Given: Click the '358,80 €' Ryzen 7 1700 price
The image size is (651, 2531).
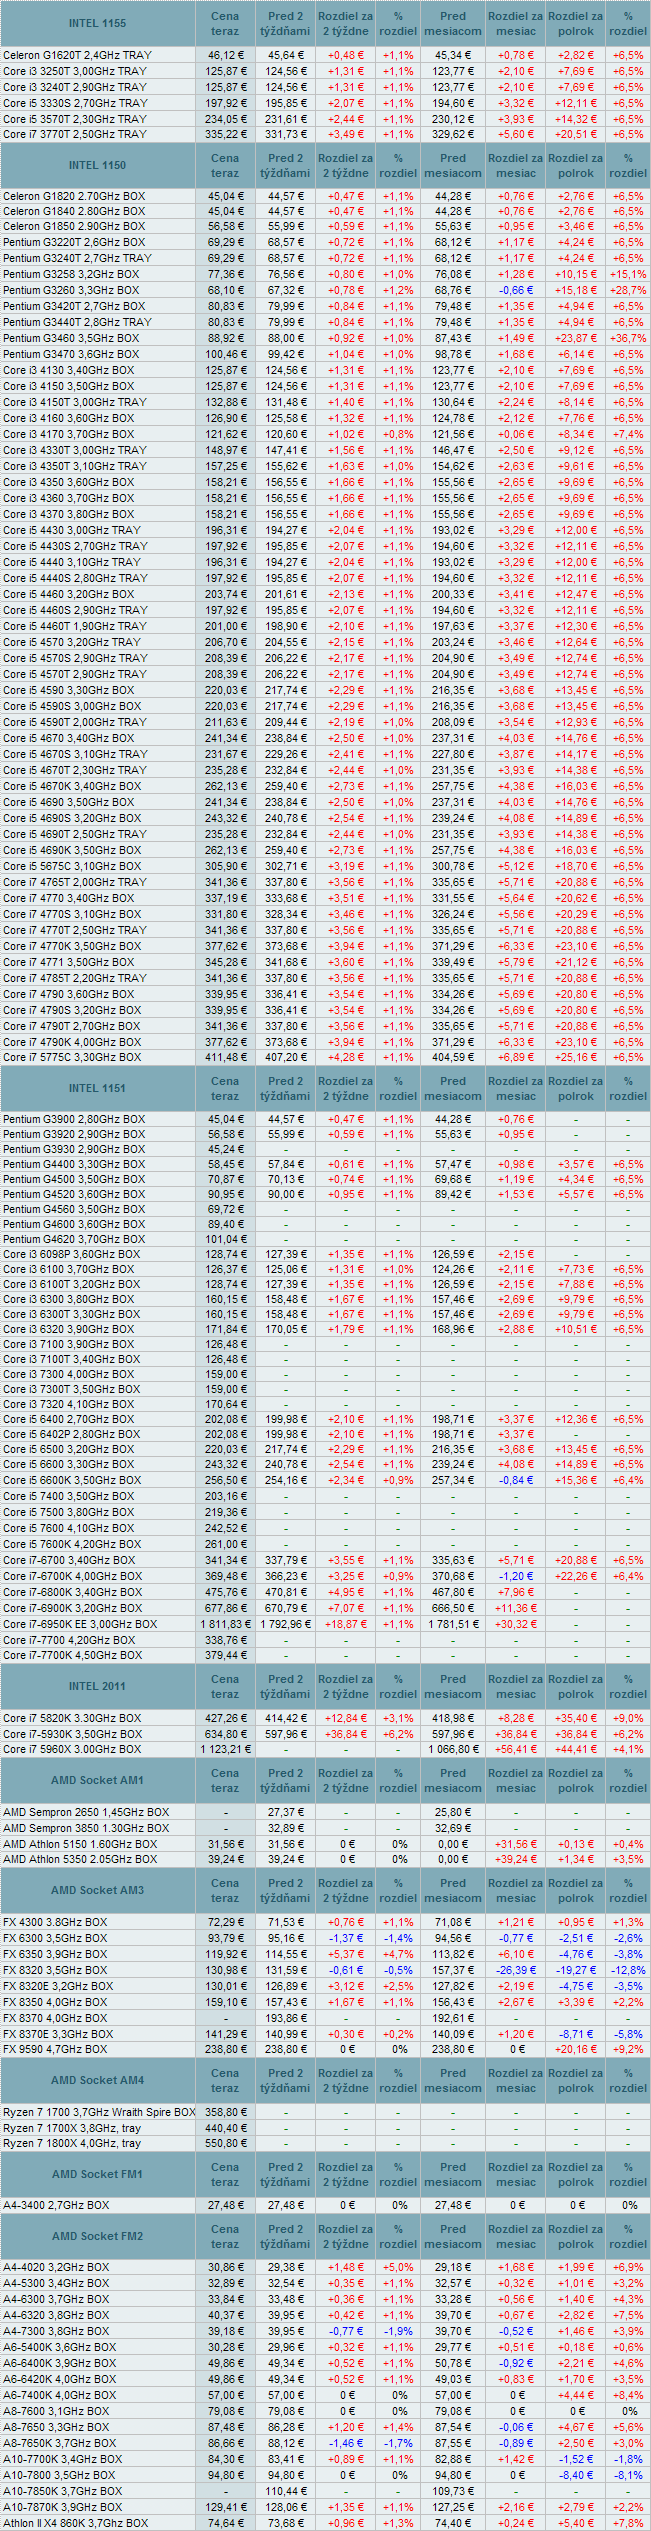Looking at the screenshot, I should tap(226, 2112).
